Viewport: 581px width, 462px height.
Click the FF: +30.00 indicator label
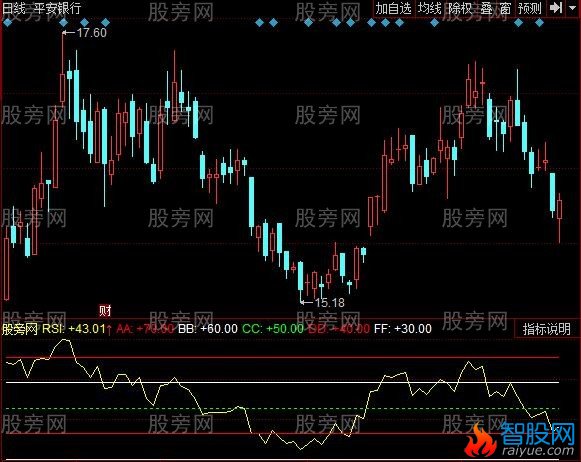(x=403, y=329)
